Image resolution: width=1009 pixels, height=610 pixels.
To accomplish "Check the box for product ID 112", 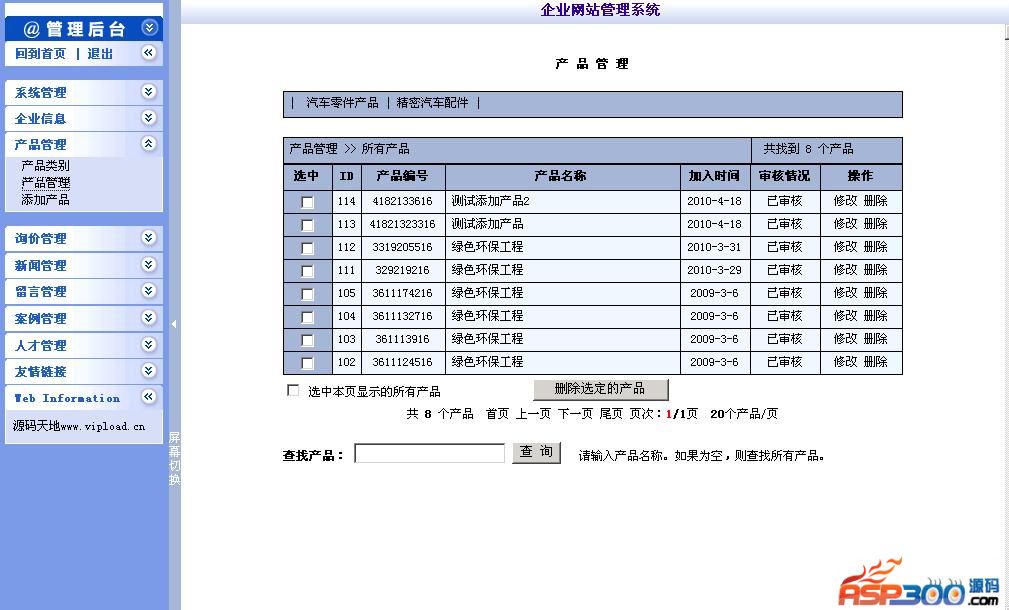I will (308, 248).
